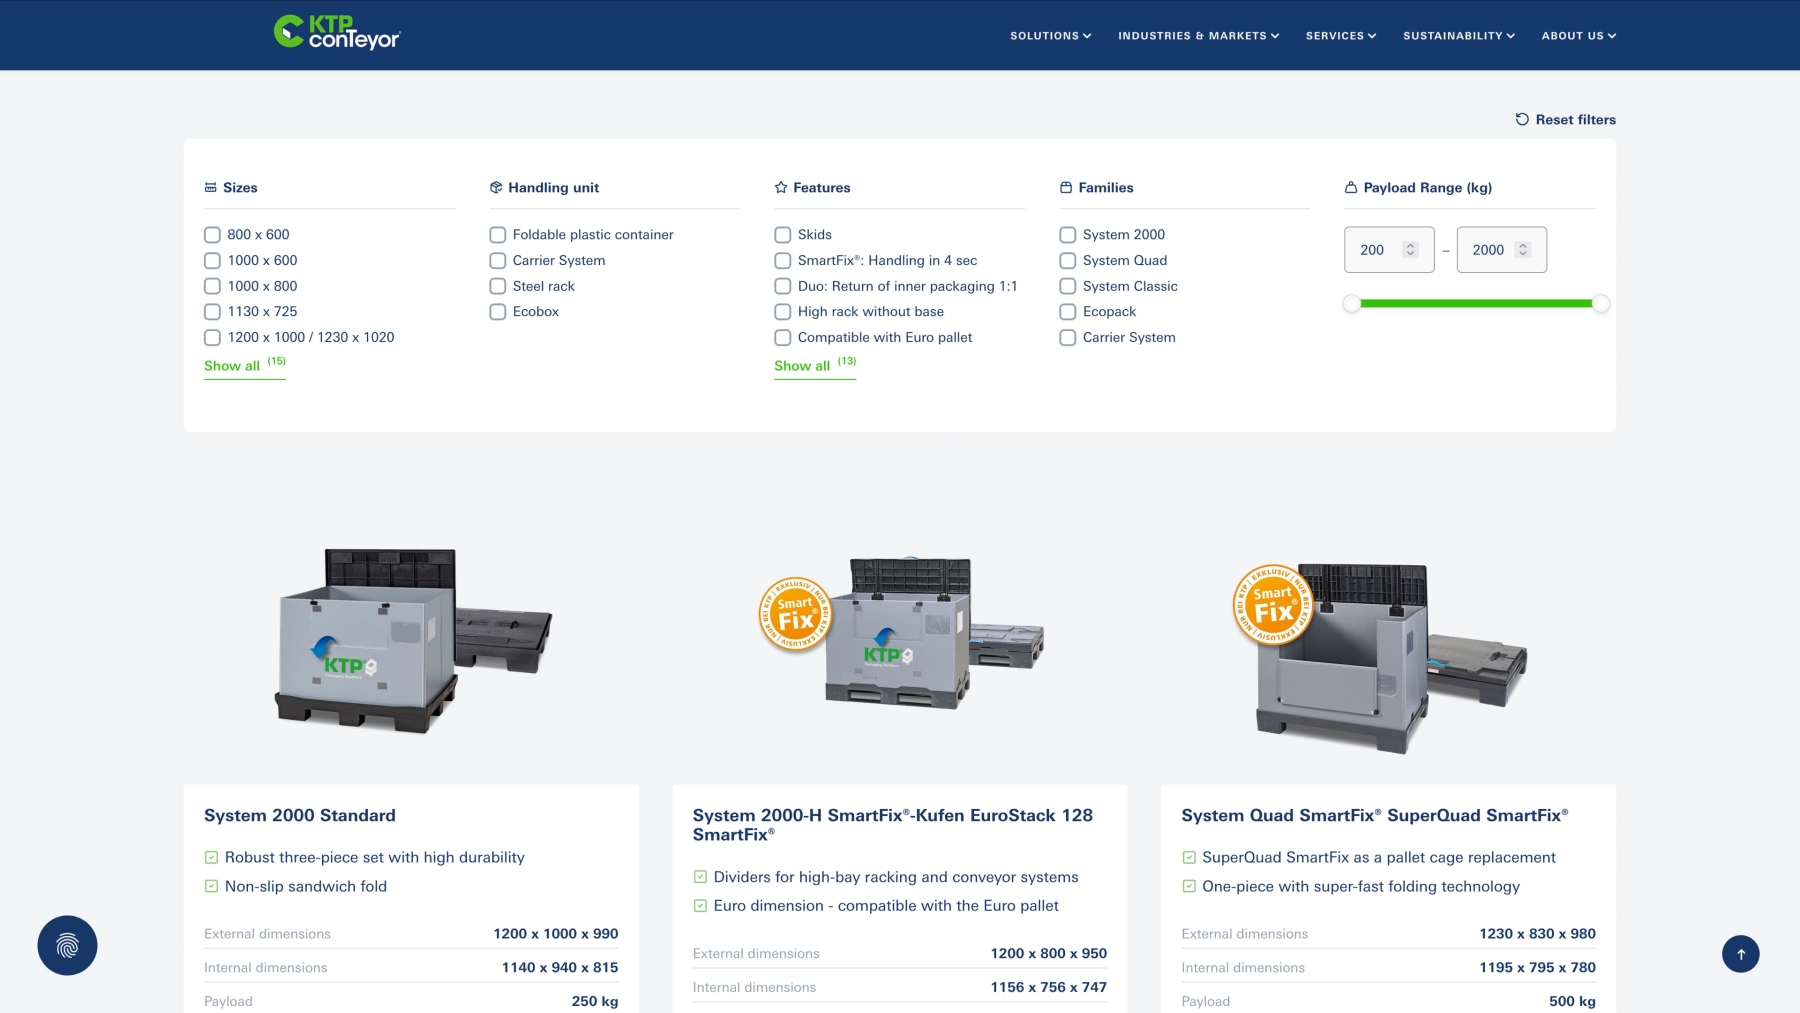Click the scroll-to-top arrow button
Viewport: 1800px width, 1013px height.
[1741, 953]
